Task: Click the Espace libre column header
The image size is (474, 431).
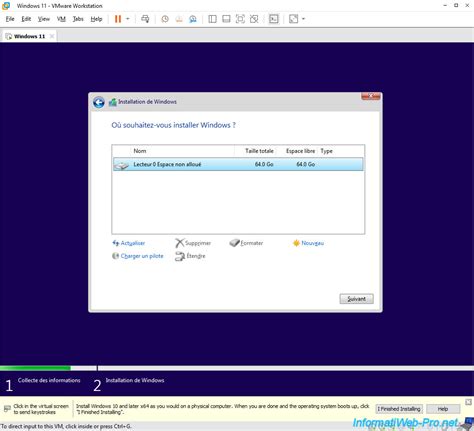Action: tap(300, 151)
